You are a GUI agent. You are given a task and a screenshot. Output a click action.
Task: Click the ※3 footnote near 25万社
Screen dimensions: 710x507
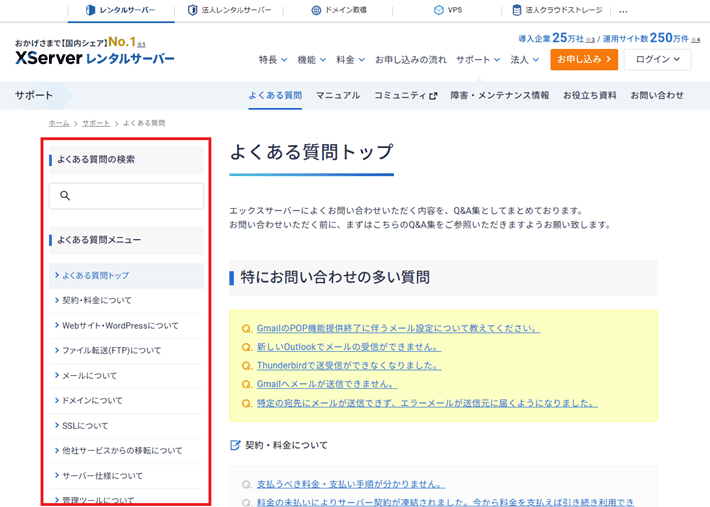click(590, 40)
